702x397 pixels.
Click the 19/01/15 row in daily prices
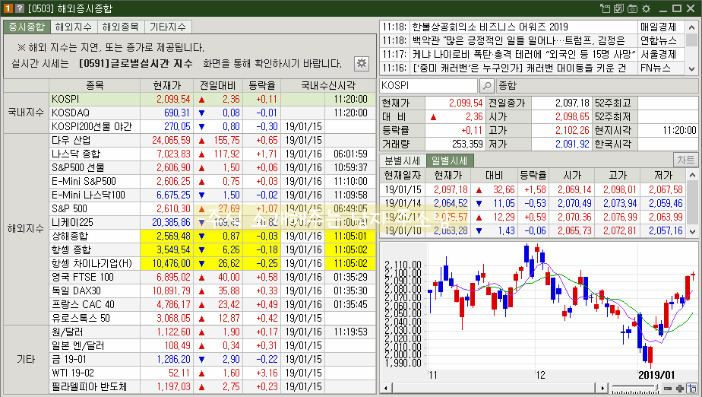533,189
